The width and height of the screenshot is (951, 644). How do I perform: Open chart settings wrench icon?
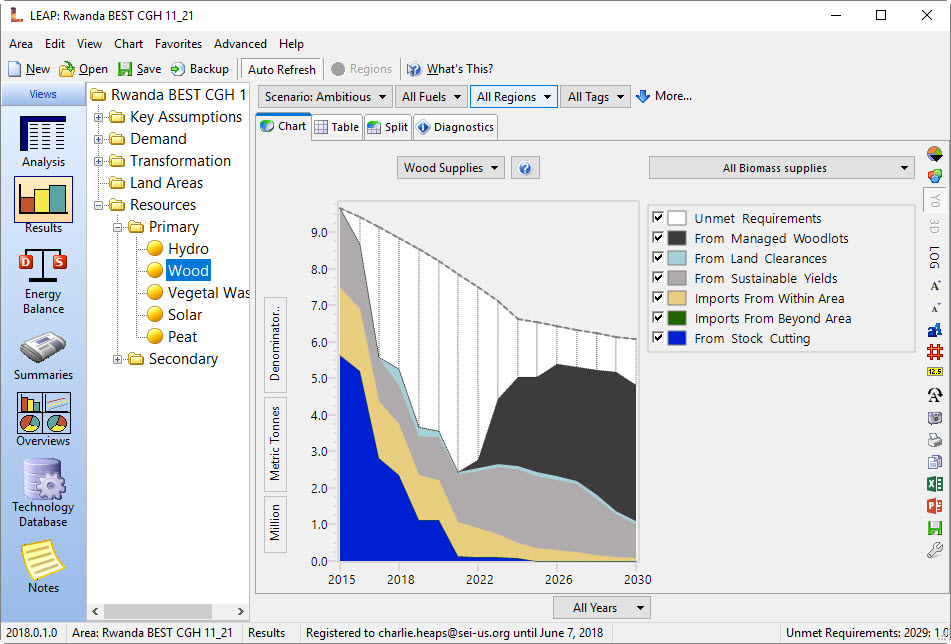pyautogui.click(x=935, y=550)
